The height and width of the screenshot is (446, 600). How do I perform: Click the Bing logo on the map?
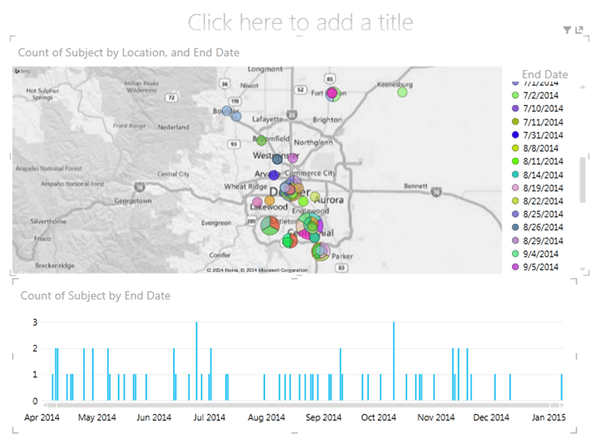click(x=22, y=71)
